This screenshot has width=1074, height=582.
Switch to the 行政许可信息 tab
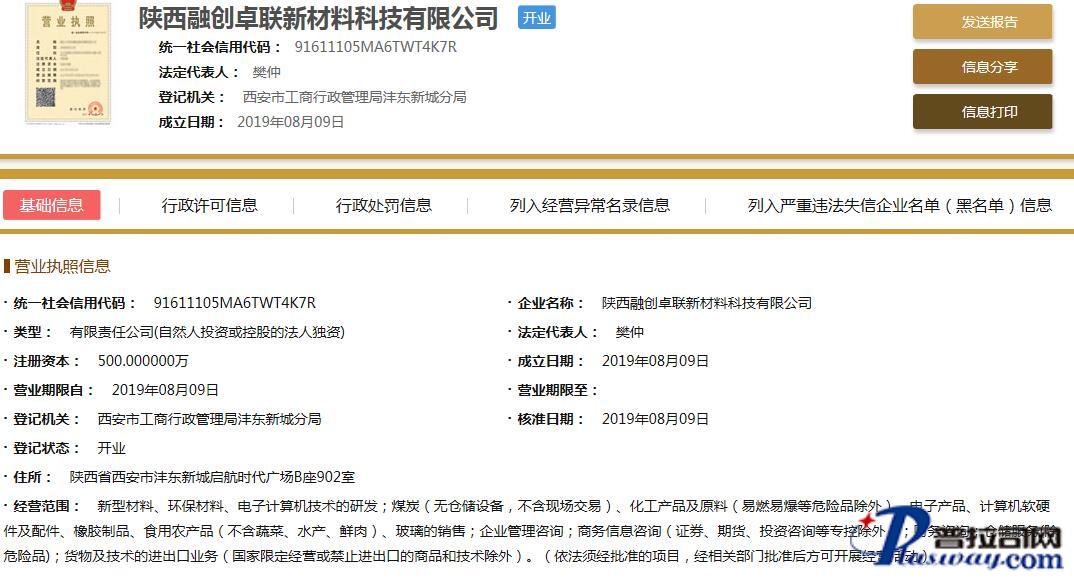pos(209,205)
